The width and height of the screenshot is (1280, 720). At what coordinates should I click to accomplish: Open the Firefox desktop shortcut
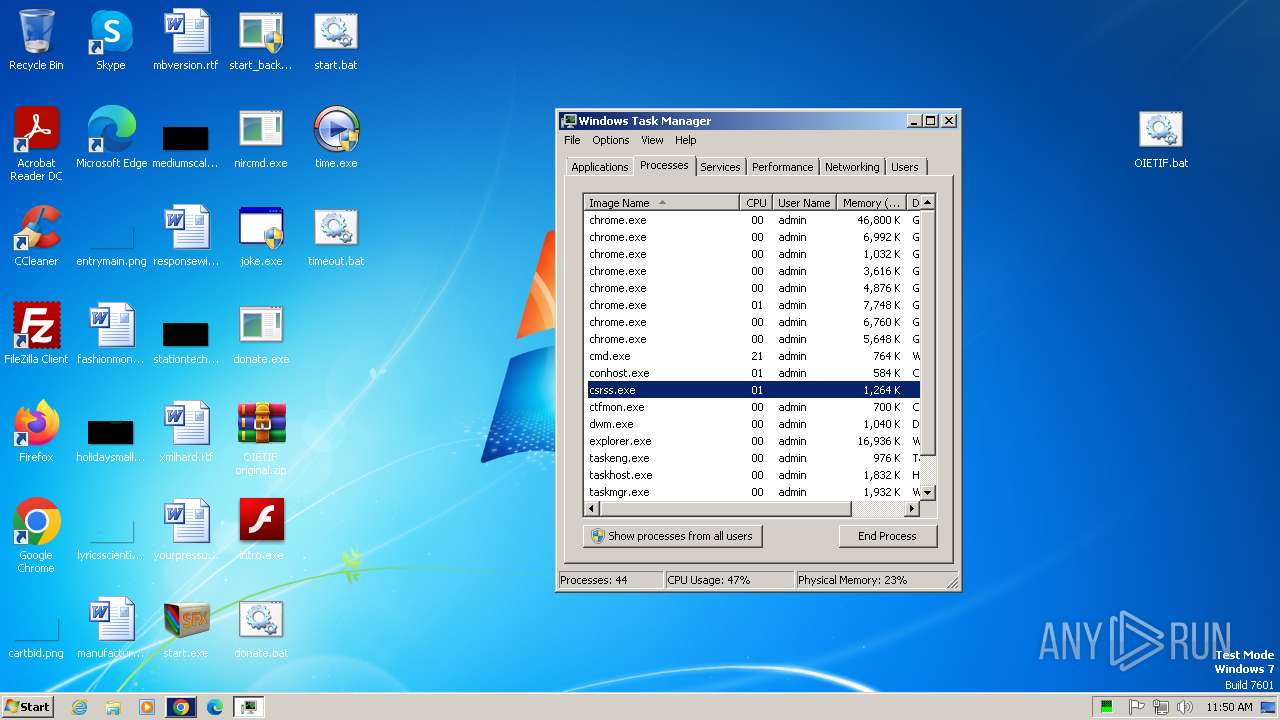[36, 432]
